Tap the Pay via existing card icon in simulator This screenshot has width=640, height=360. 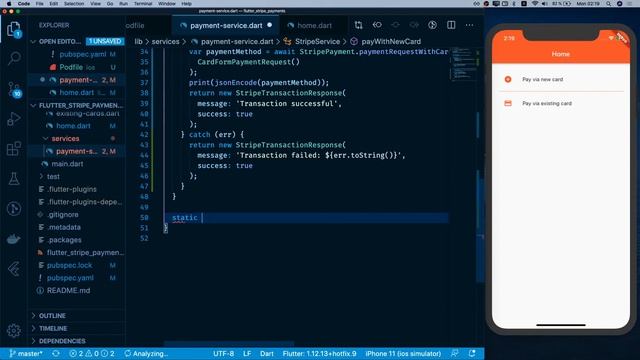(x=508, y=103)
